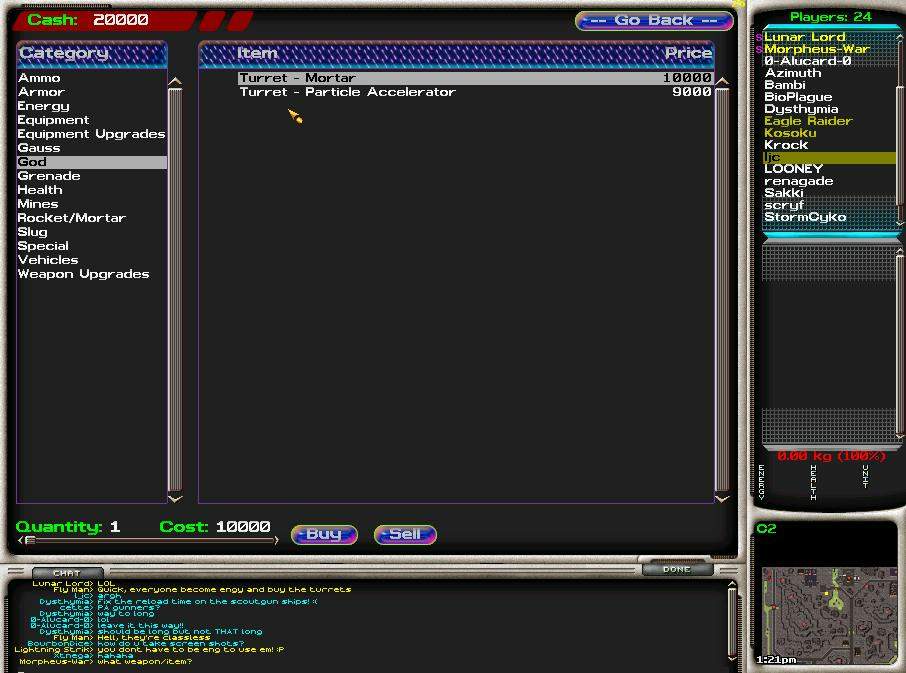906x673 pixels.
Task: Click the player list scroll-up arrow
Action: [x=900, y=34]
